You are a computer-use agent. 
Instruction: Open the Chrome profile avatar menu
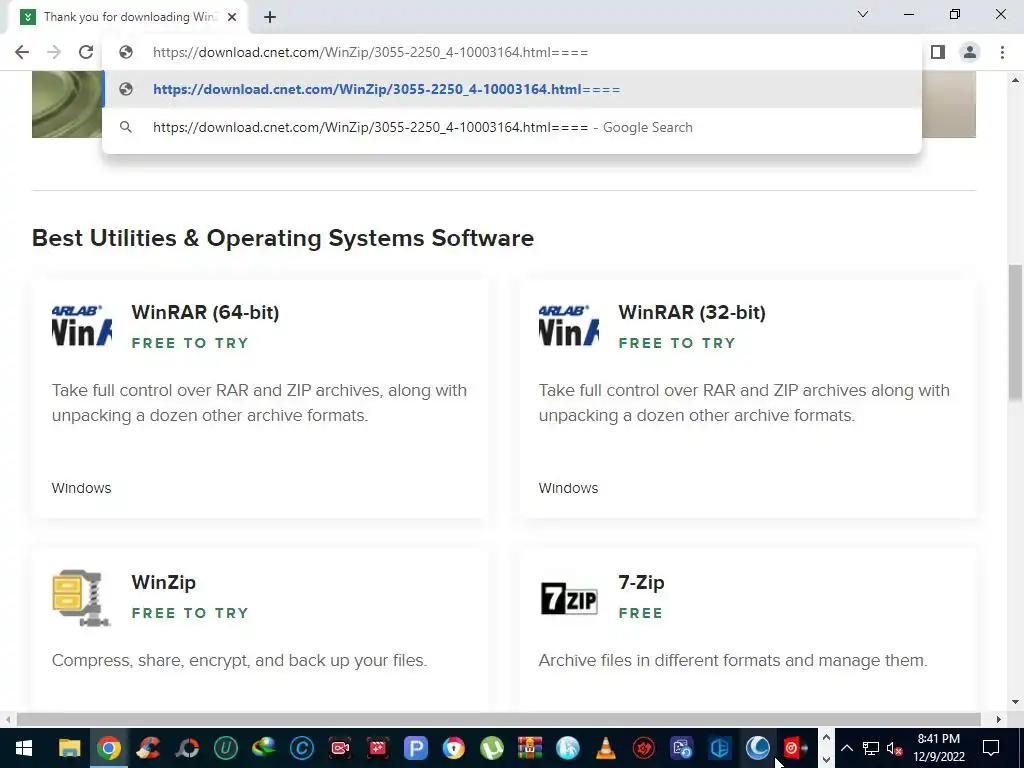point(970,52)
